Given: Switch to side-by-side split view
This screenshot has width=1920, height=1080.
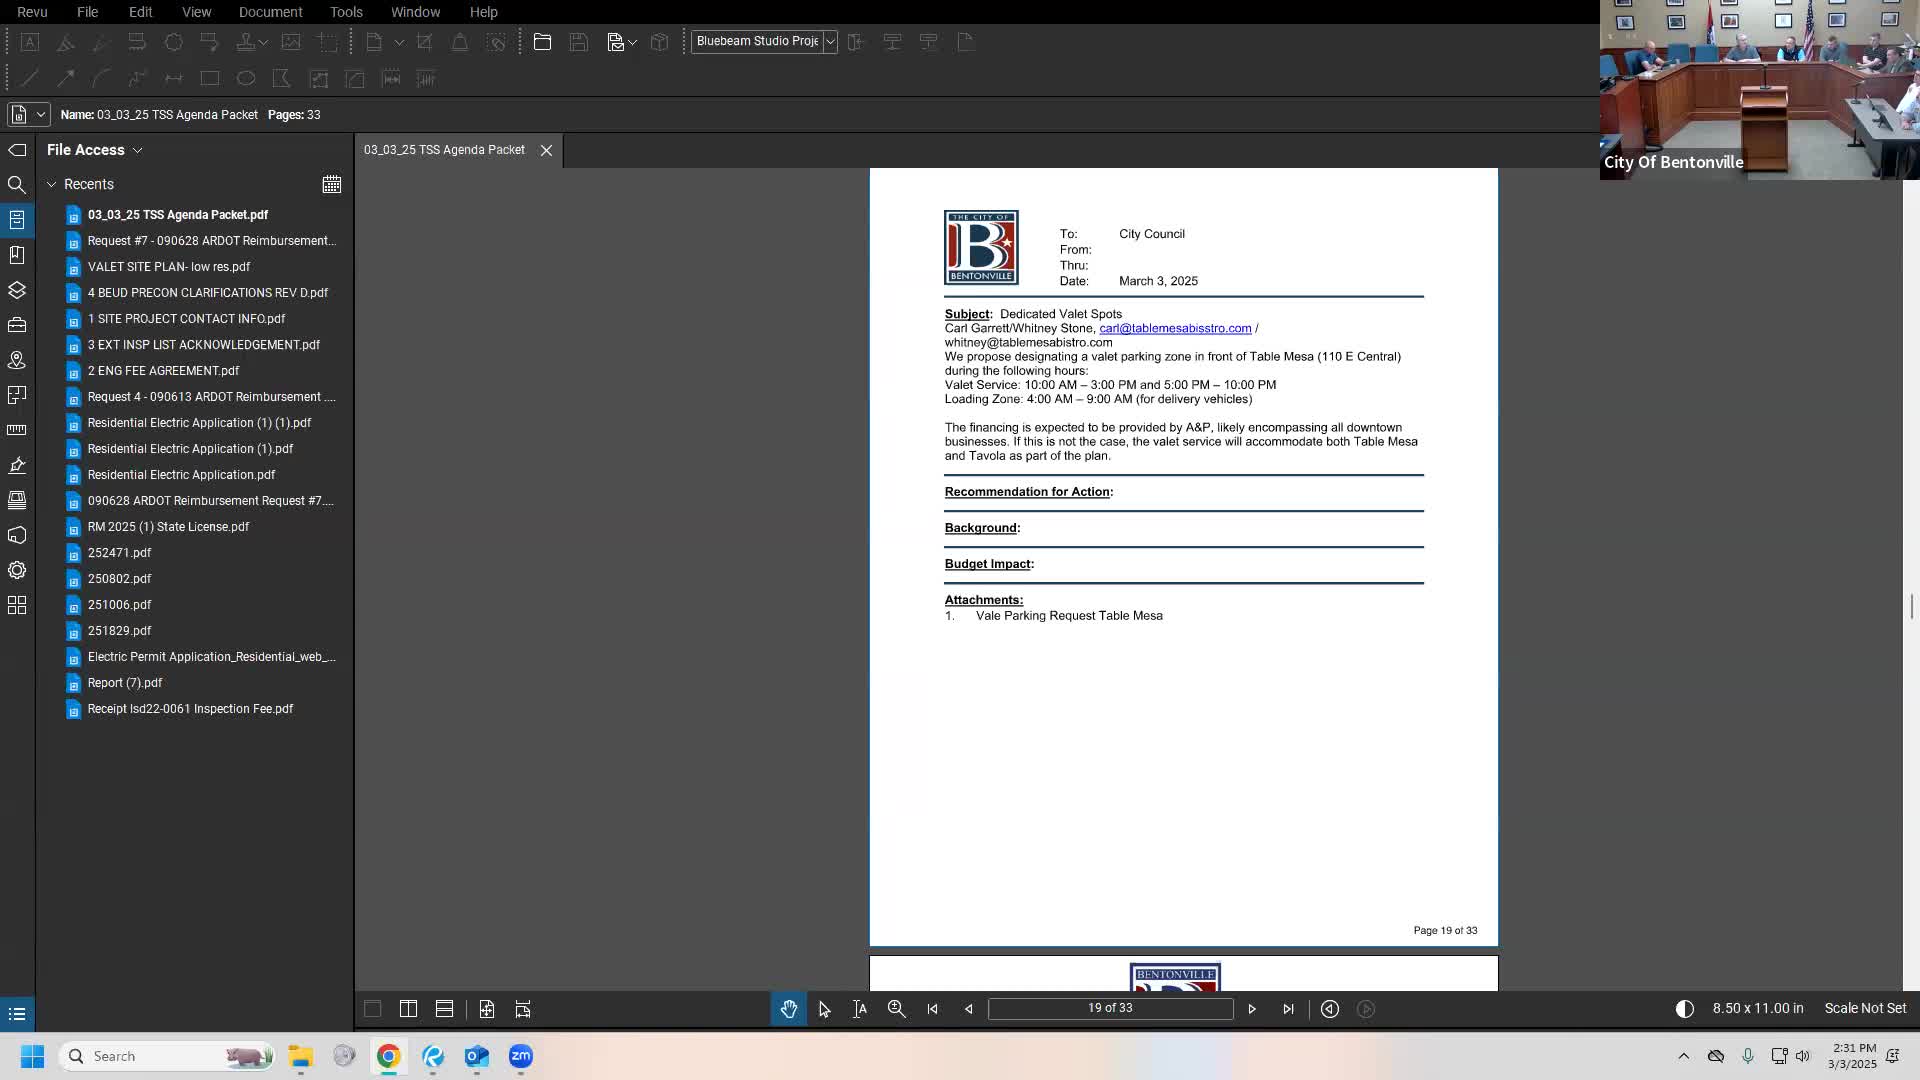Looking at the screenshot, I should pos(409,1009).
